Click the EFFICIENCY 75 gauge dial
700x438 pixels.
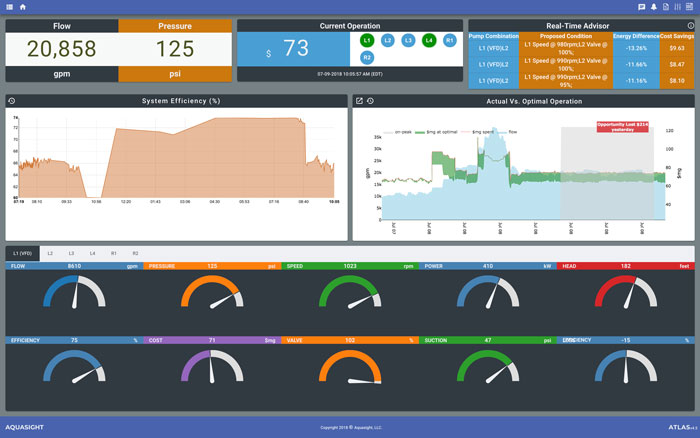pos(74,366)
